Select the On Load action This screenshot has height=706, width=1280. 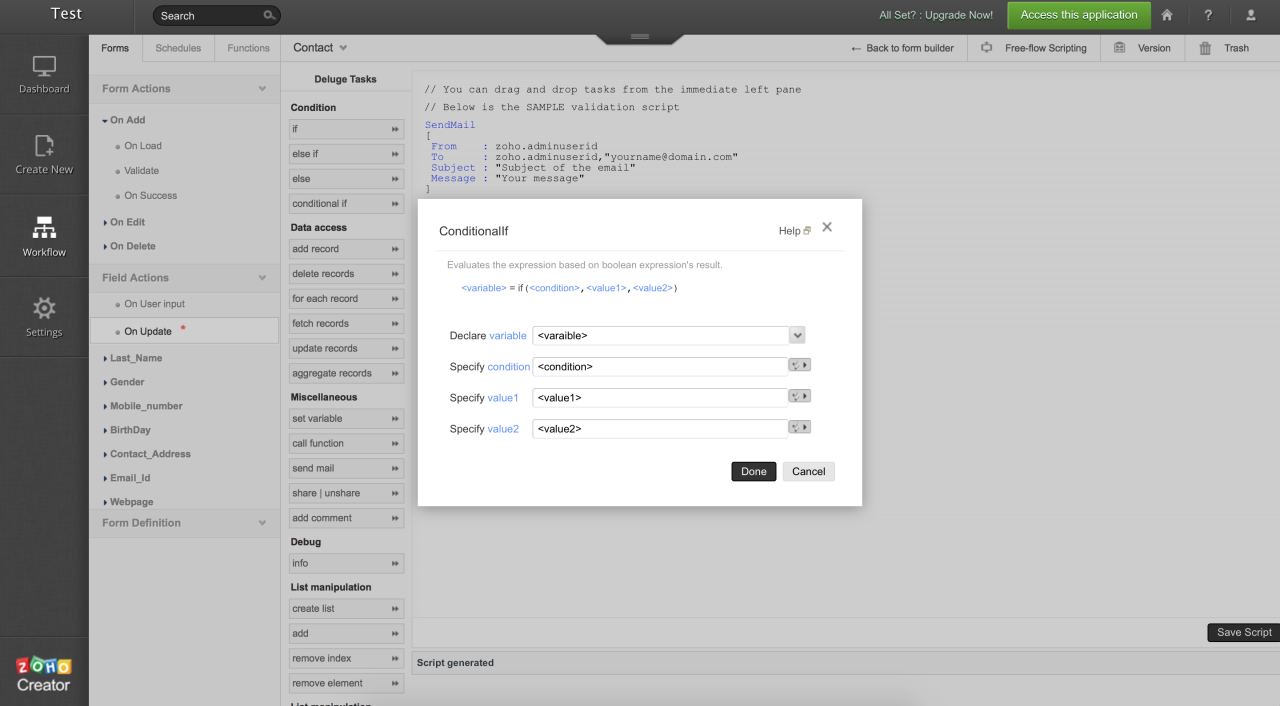(143, 146)
